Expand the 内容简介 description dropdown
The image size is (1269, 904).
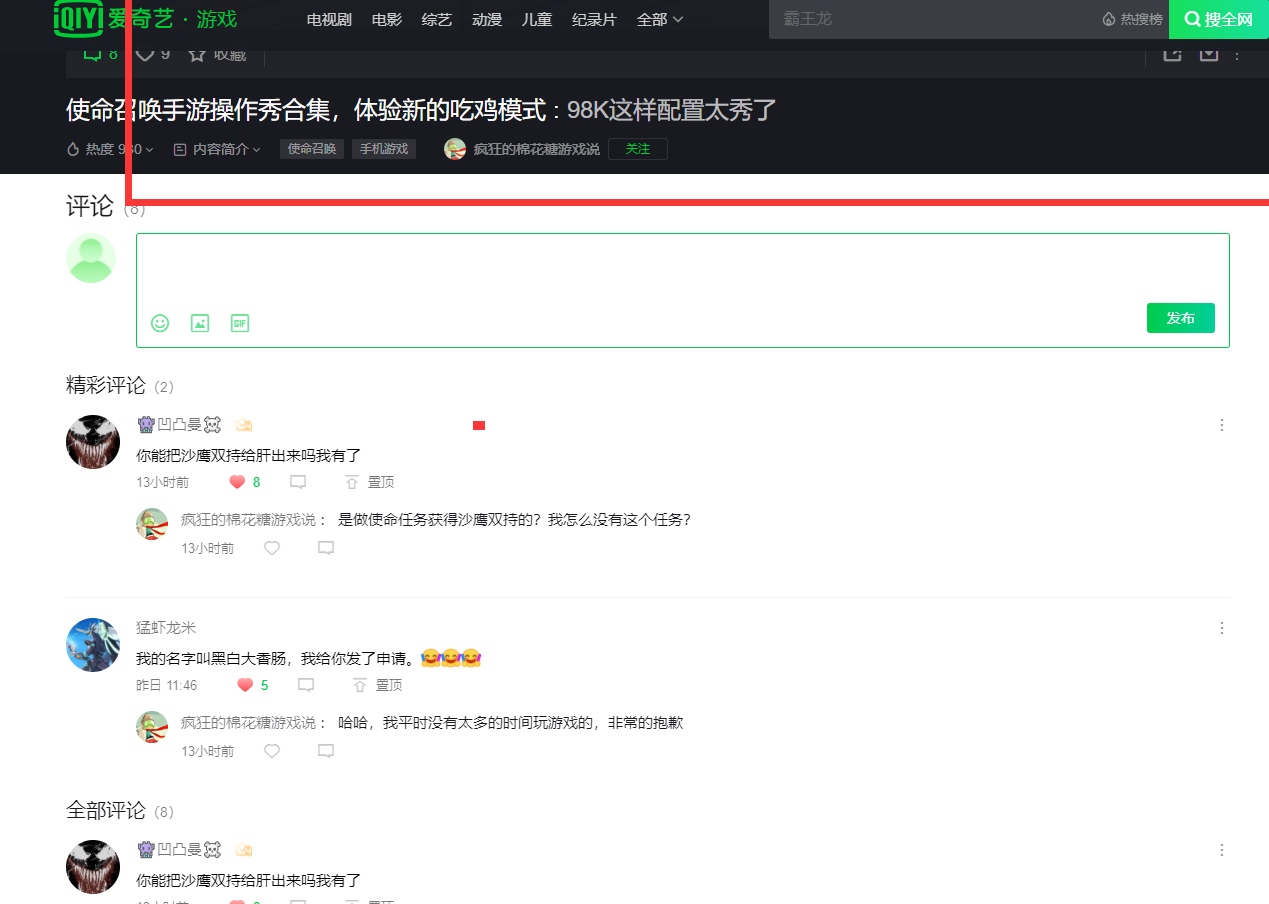[x=217, y=149]
